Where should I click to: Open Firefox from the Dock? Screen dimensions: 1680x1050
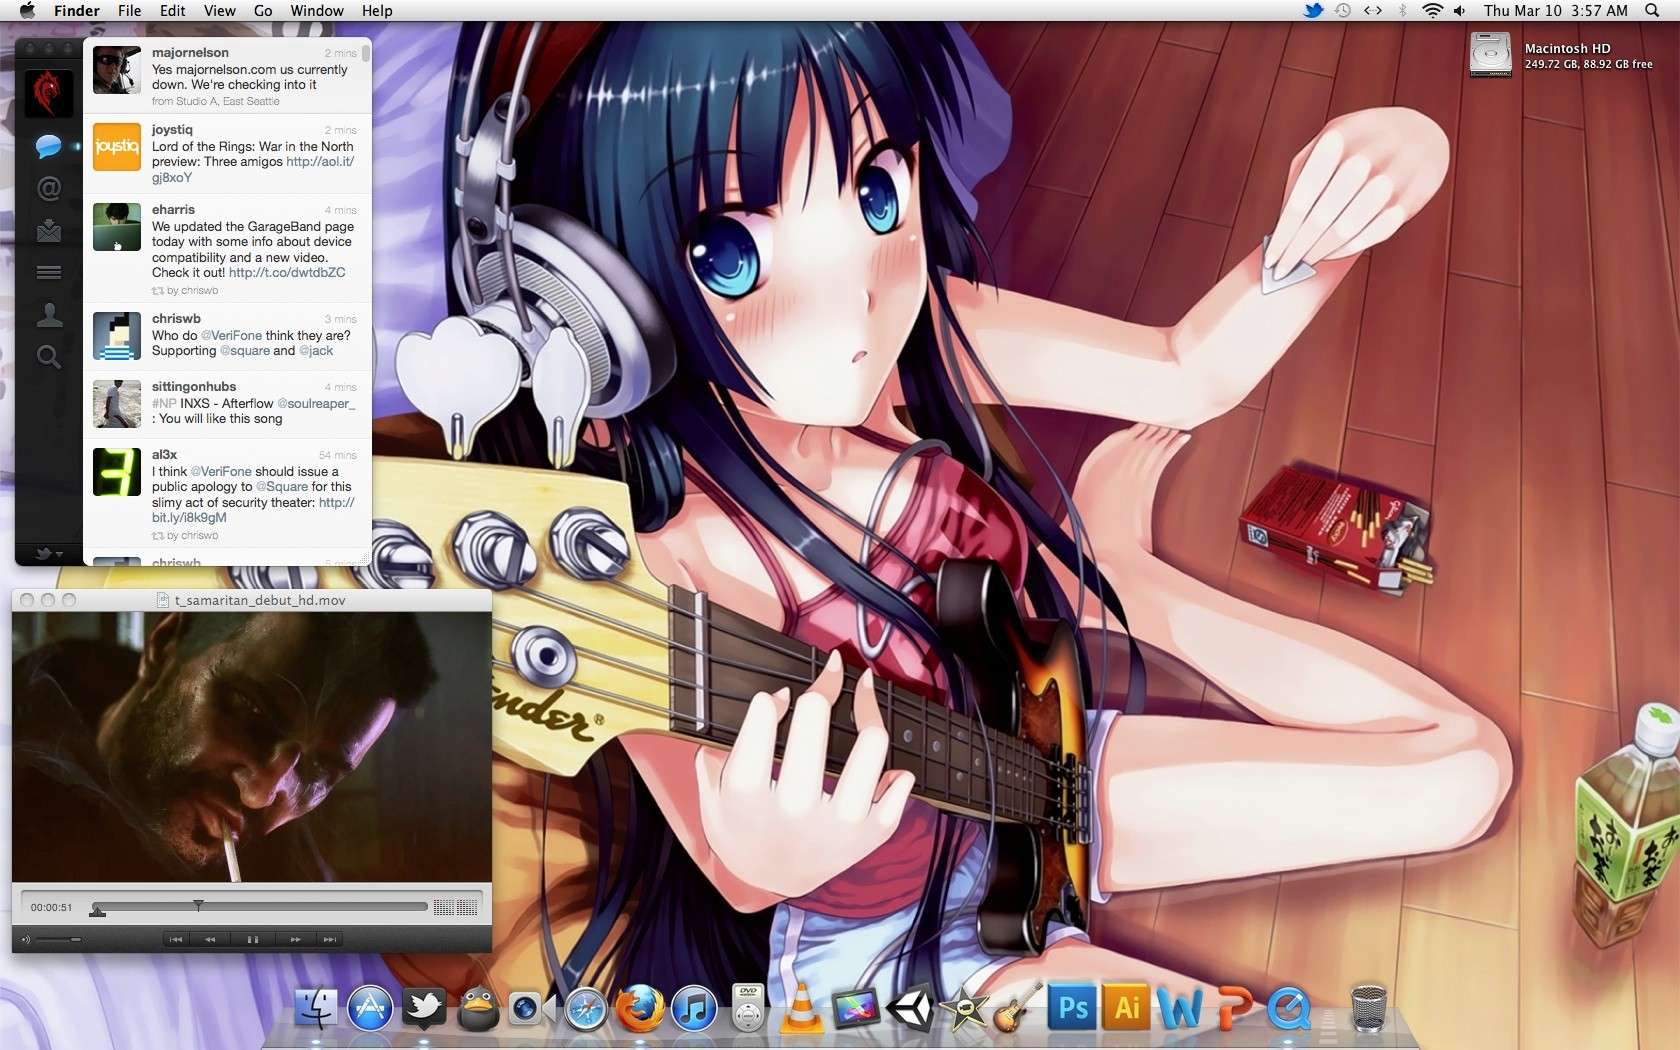click(640, 1008)
